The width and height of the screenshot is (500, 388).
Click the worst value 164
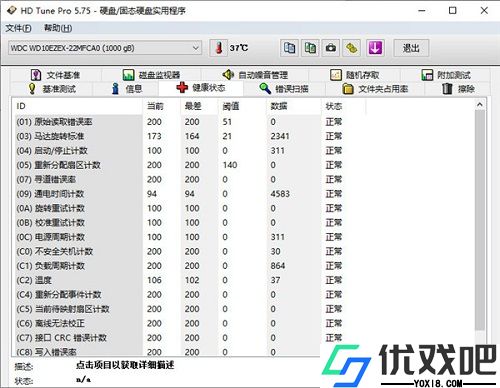tap(192, 136)
